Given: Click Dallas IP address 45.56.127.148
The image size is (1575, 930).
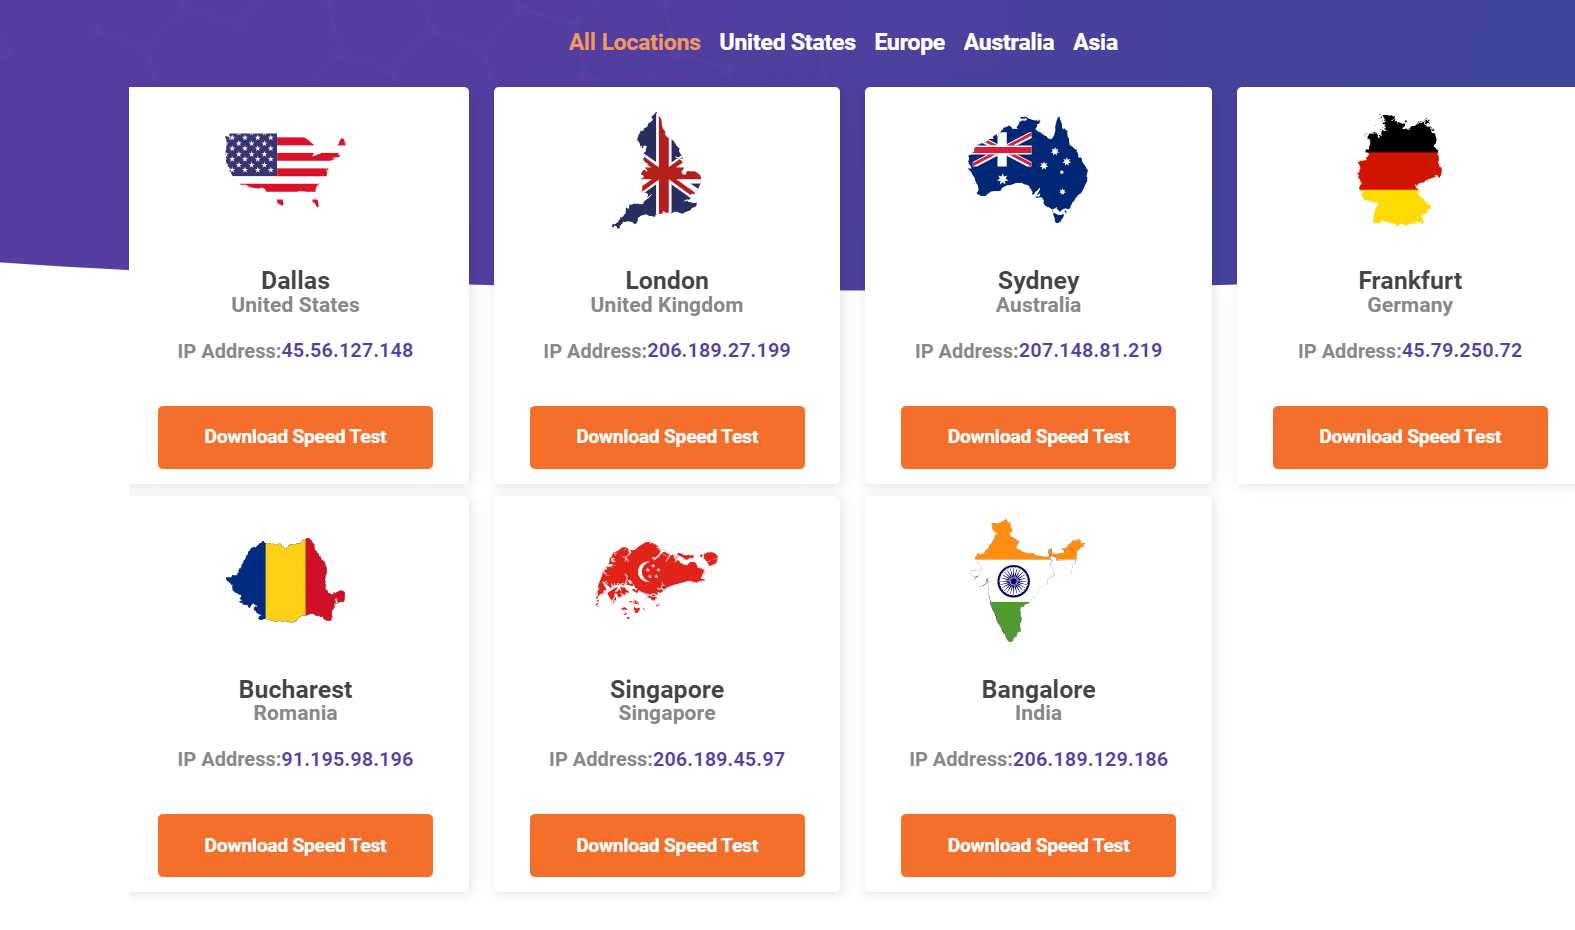Looking at the screenshot, I should pyautogui.click(x=347, y=351).
